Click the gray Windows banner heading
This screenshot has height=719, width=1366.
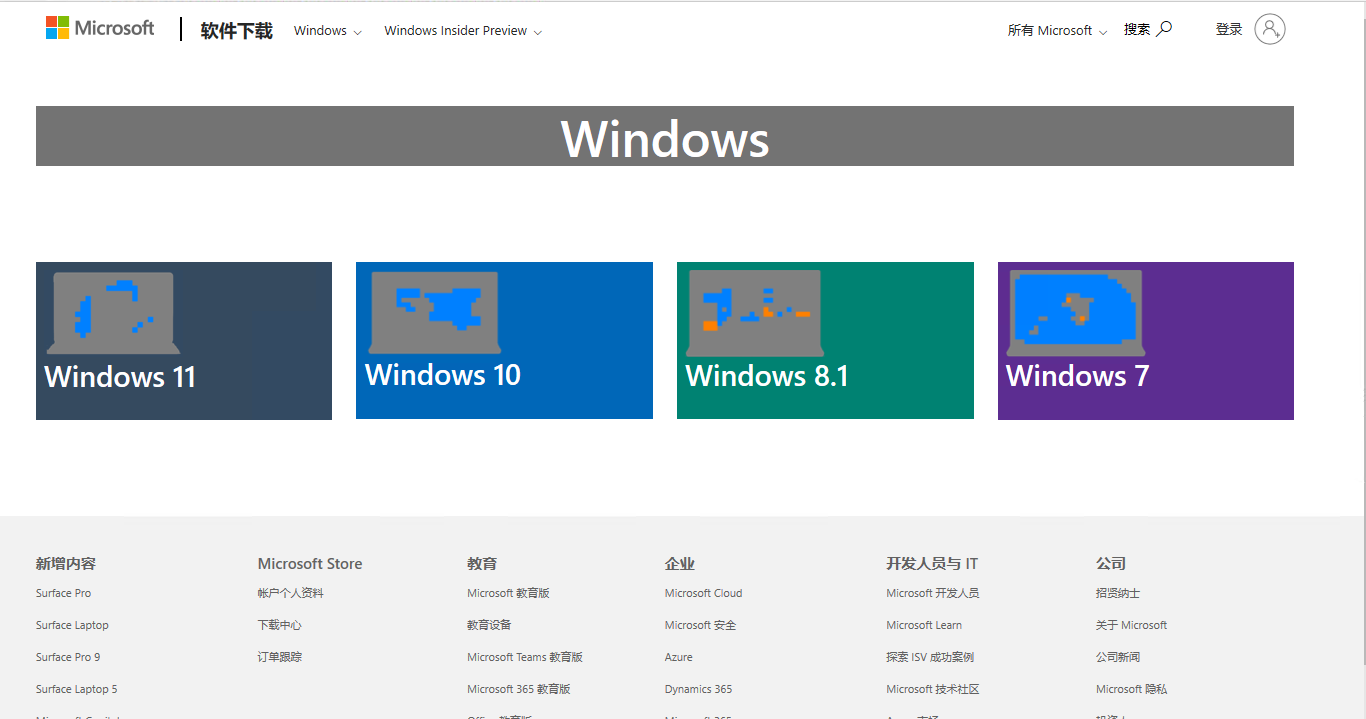pos(665,137)
